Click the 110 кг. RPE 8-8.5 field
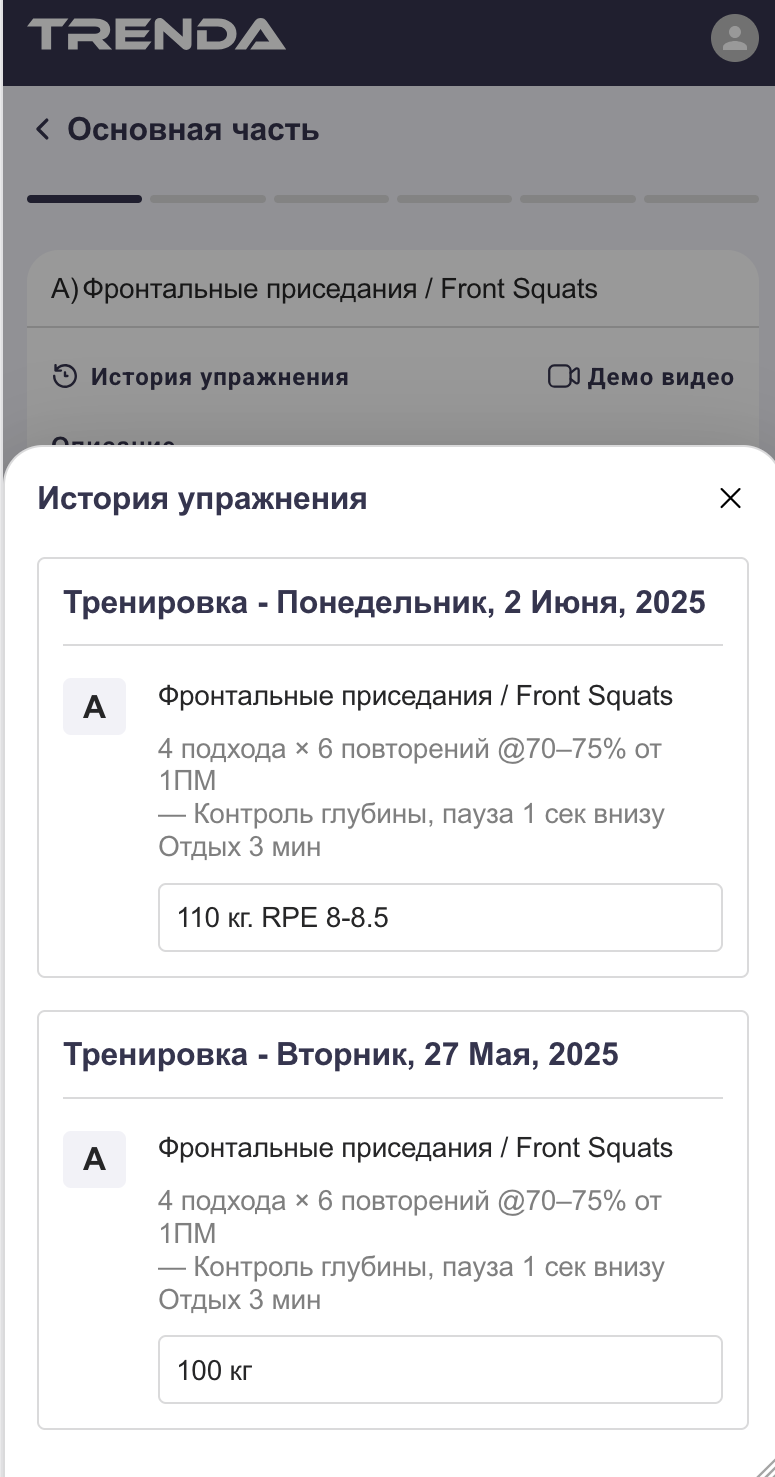 (x=440, y=917)
